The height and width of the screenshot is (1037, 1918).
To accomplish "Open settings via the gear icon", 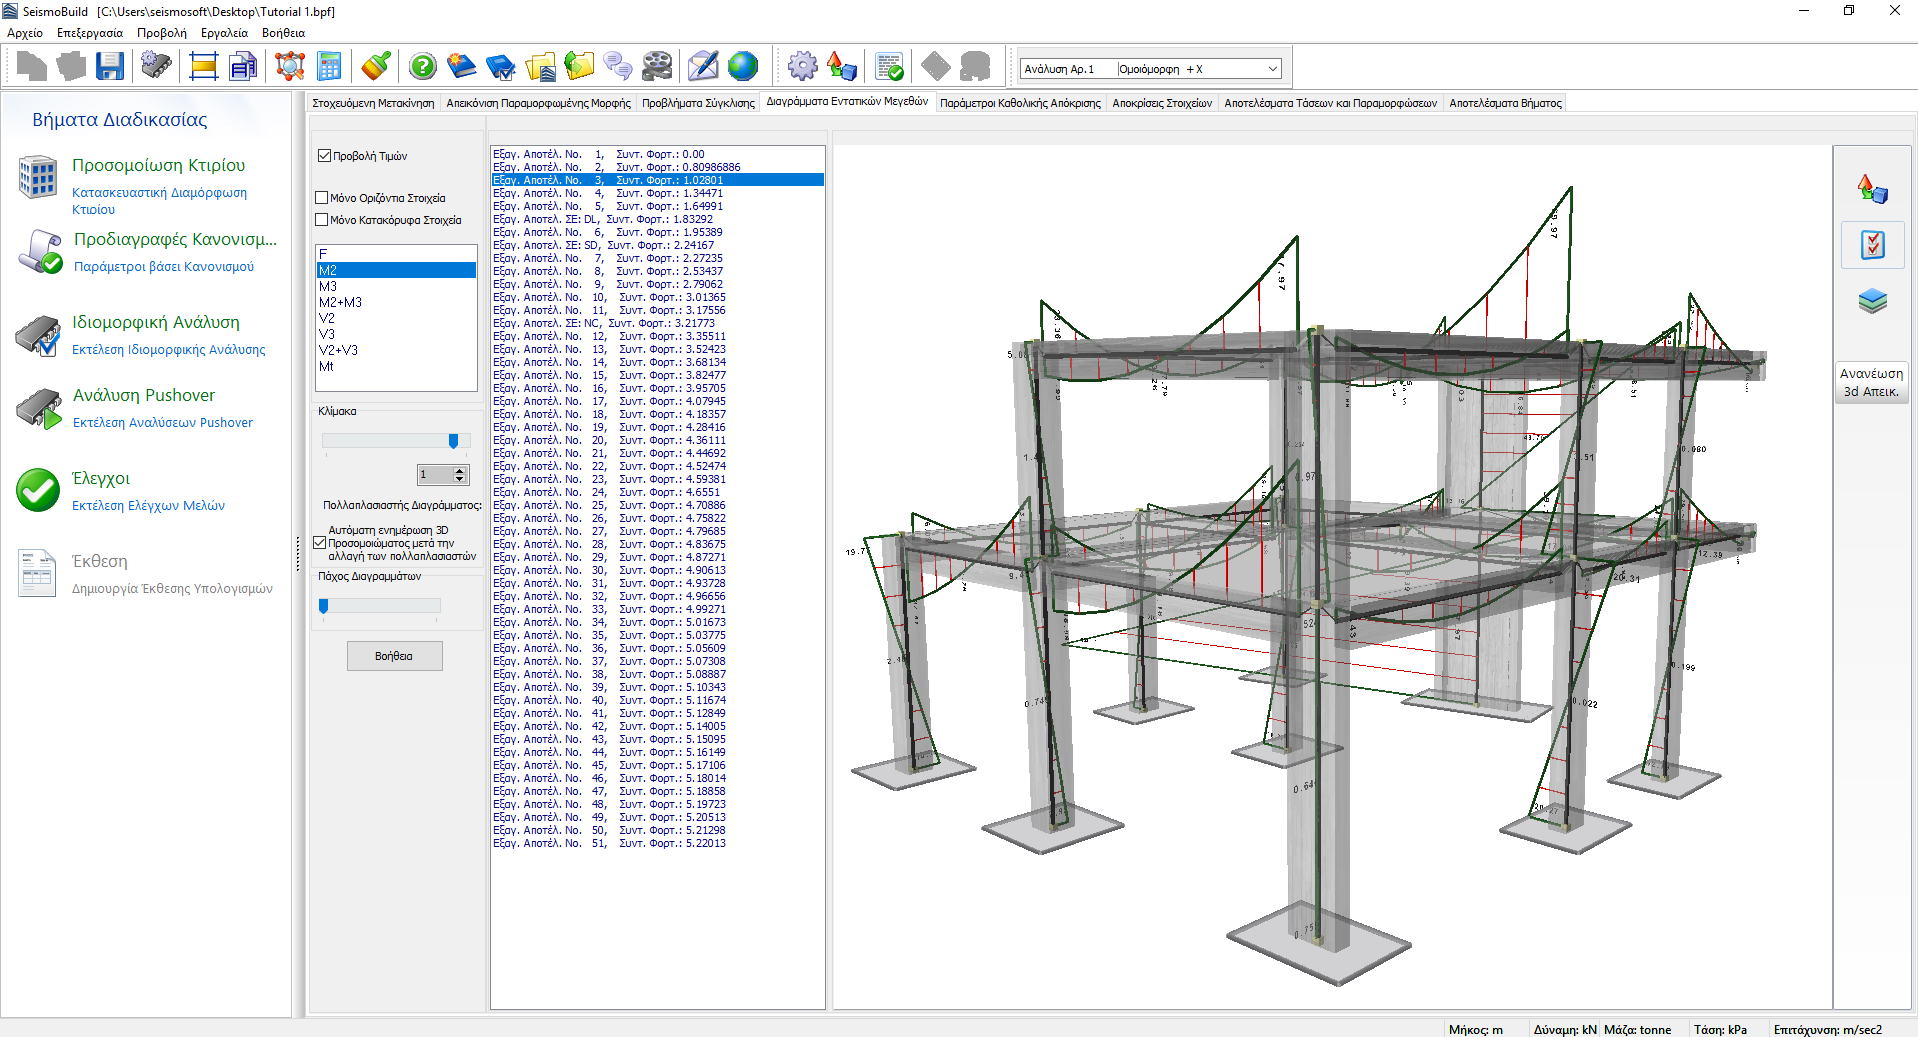I will (802, 67).
